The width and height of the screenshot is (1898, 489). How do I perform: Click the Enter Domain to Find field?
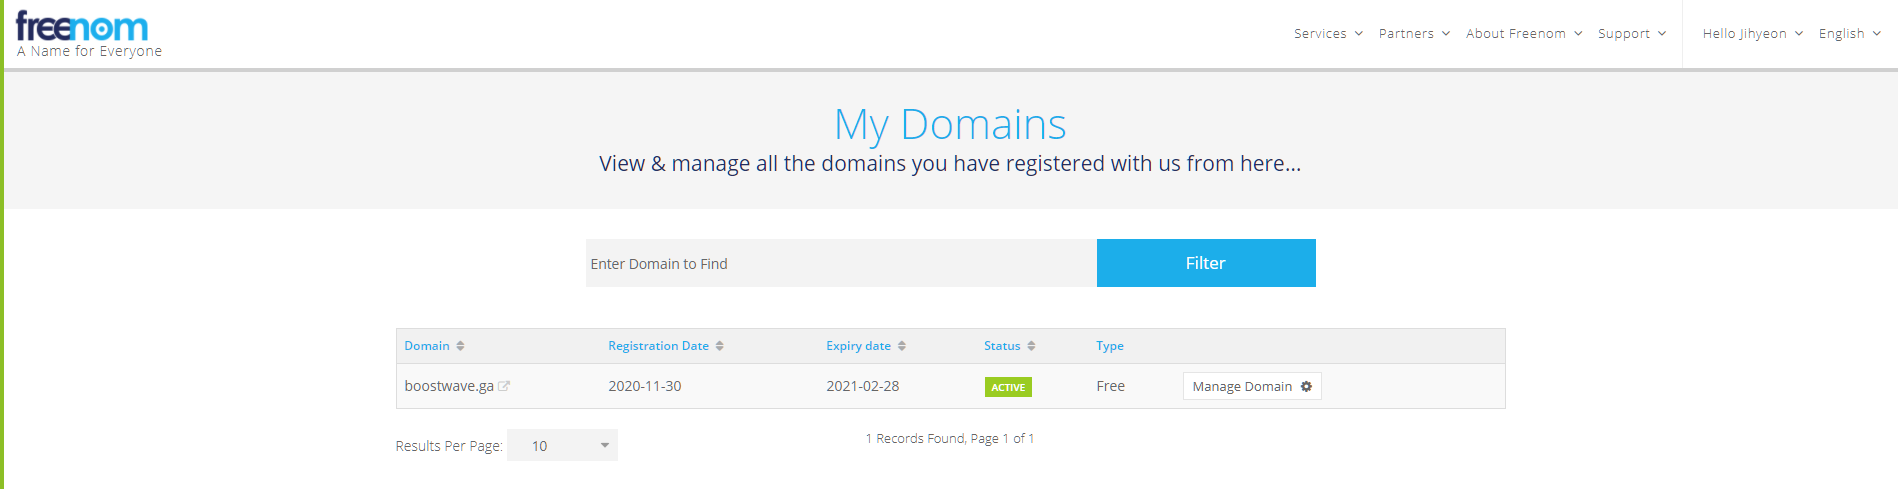point(841,263)
